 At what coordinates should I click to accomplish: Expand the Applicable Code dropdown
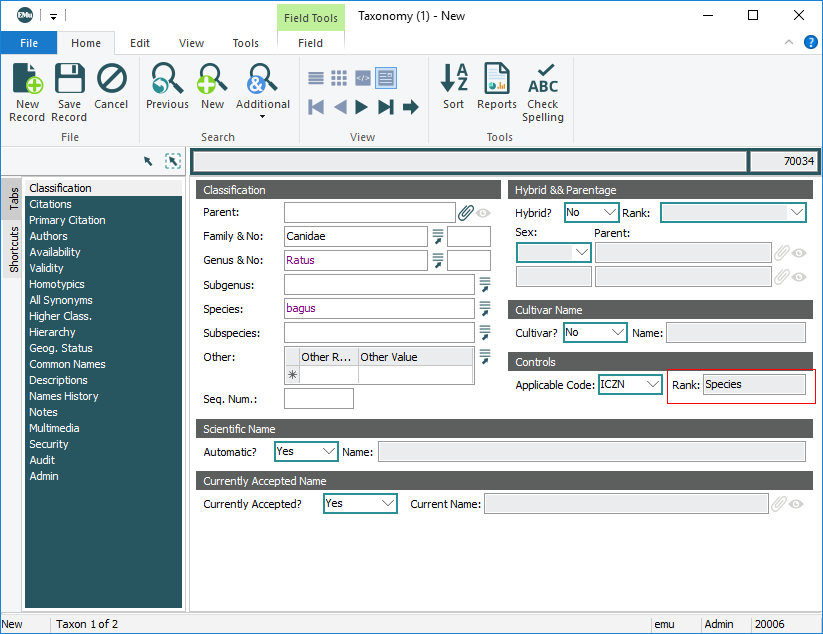coord(653,384)
